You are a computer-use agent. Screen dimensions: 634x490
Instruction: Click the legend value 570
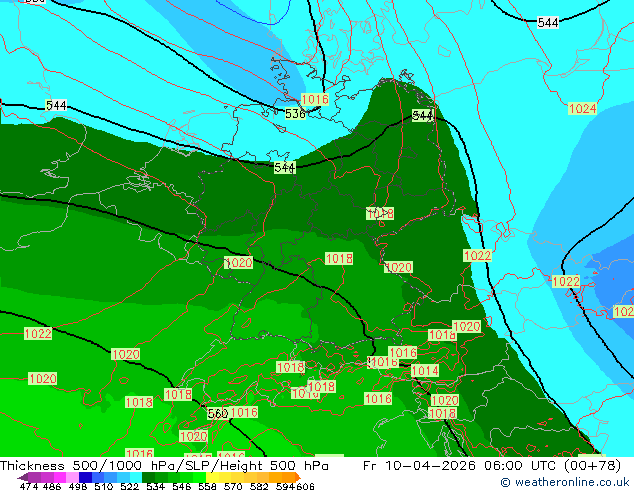point(233,486)
